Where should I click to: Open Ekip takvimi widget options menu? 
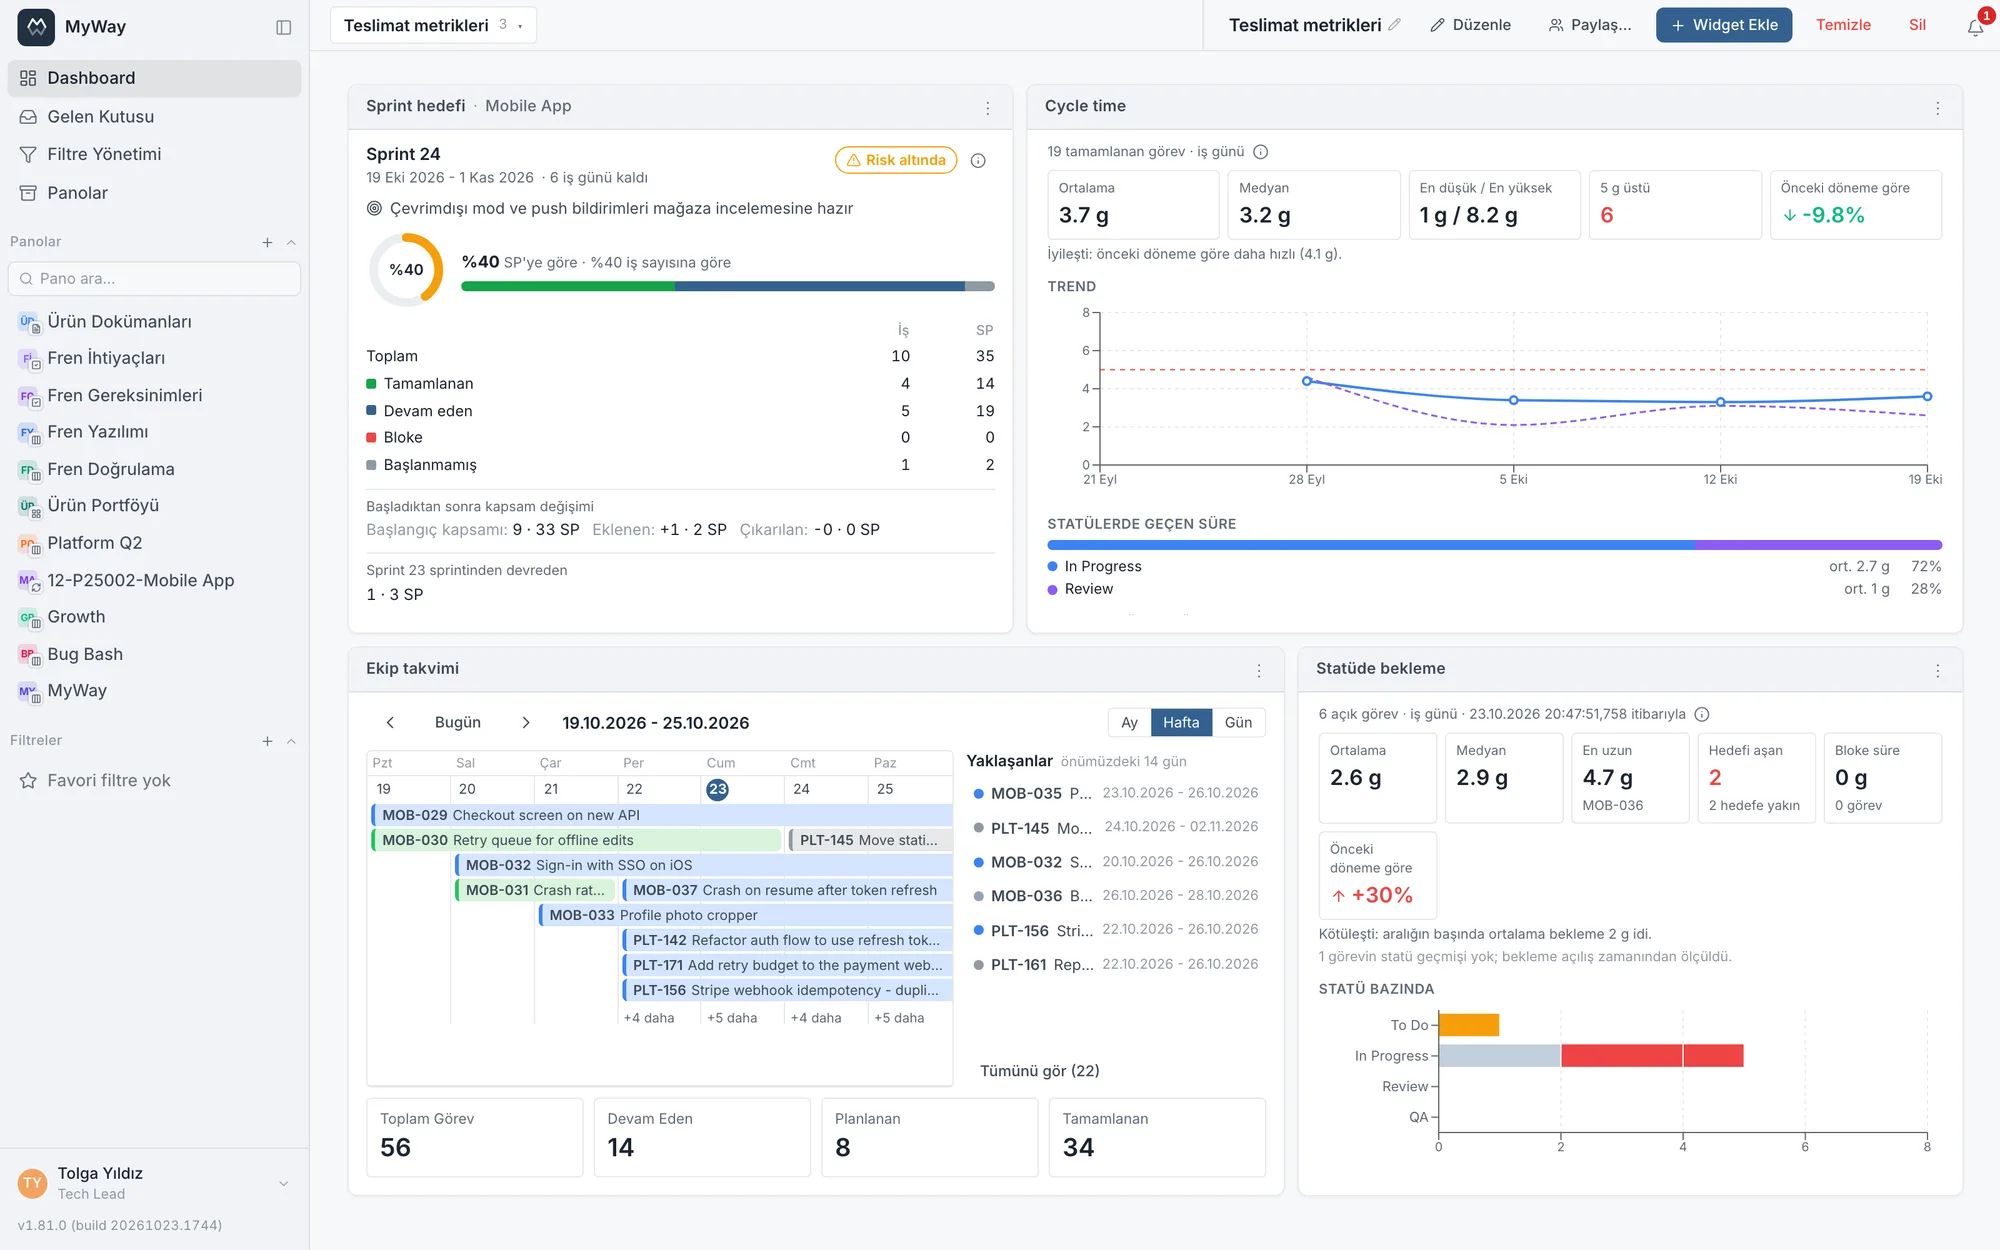1259,671
